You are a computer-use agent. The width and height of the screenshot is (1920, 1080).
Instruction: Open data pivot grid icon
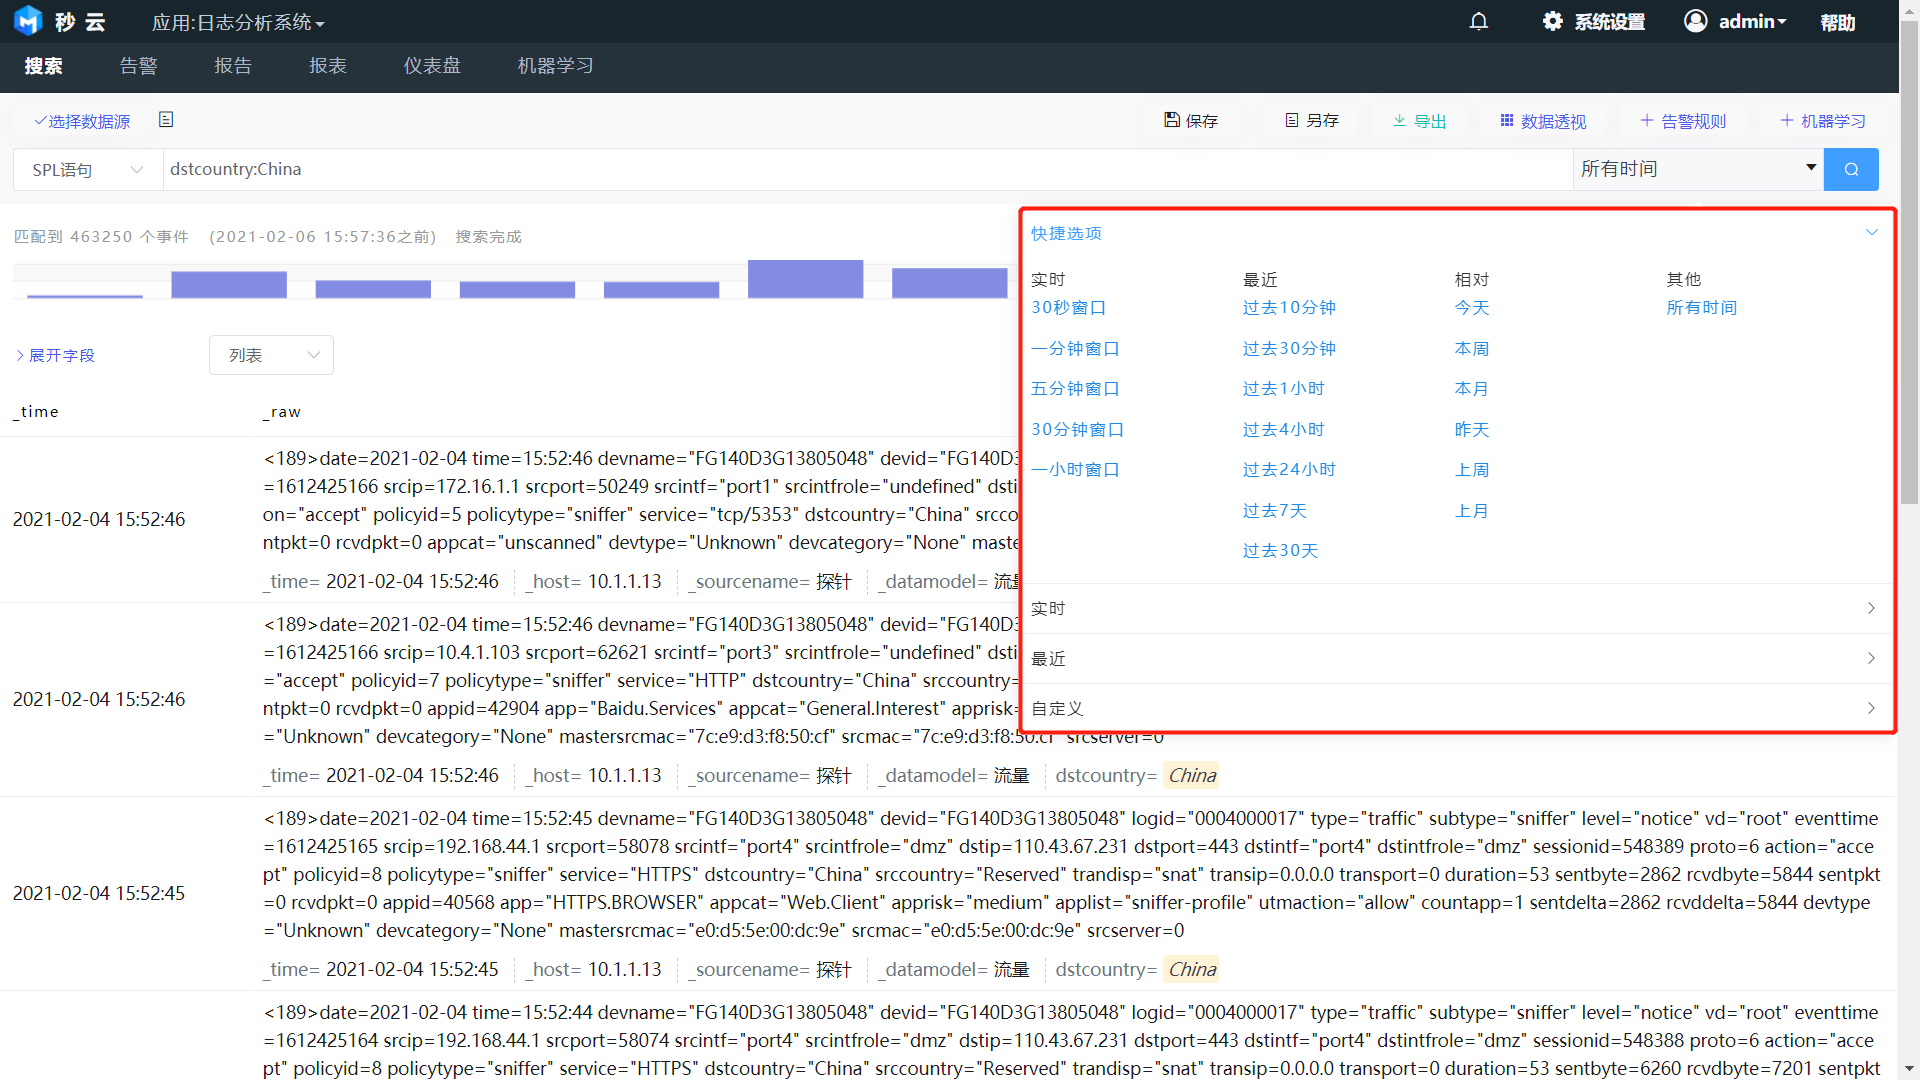1506,120
